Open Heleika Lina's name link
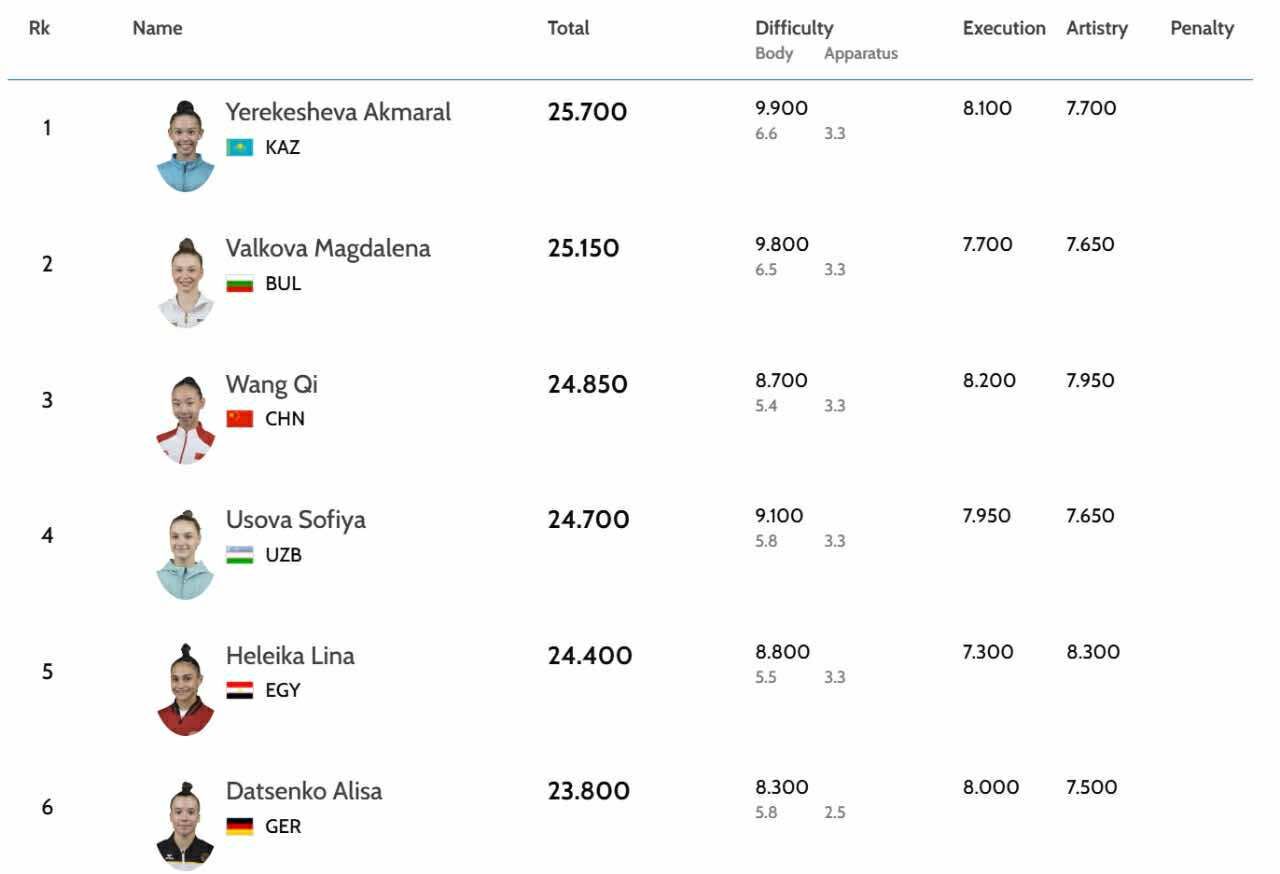This screenshot has height=874, width=1280. coord(290,656)
